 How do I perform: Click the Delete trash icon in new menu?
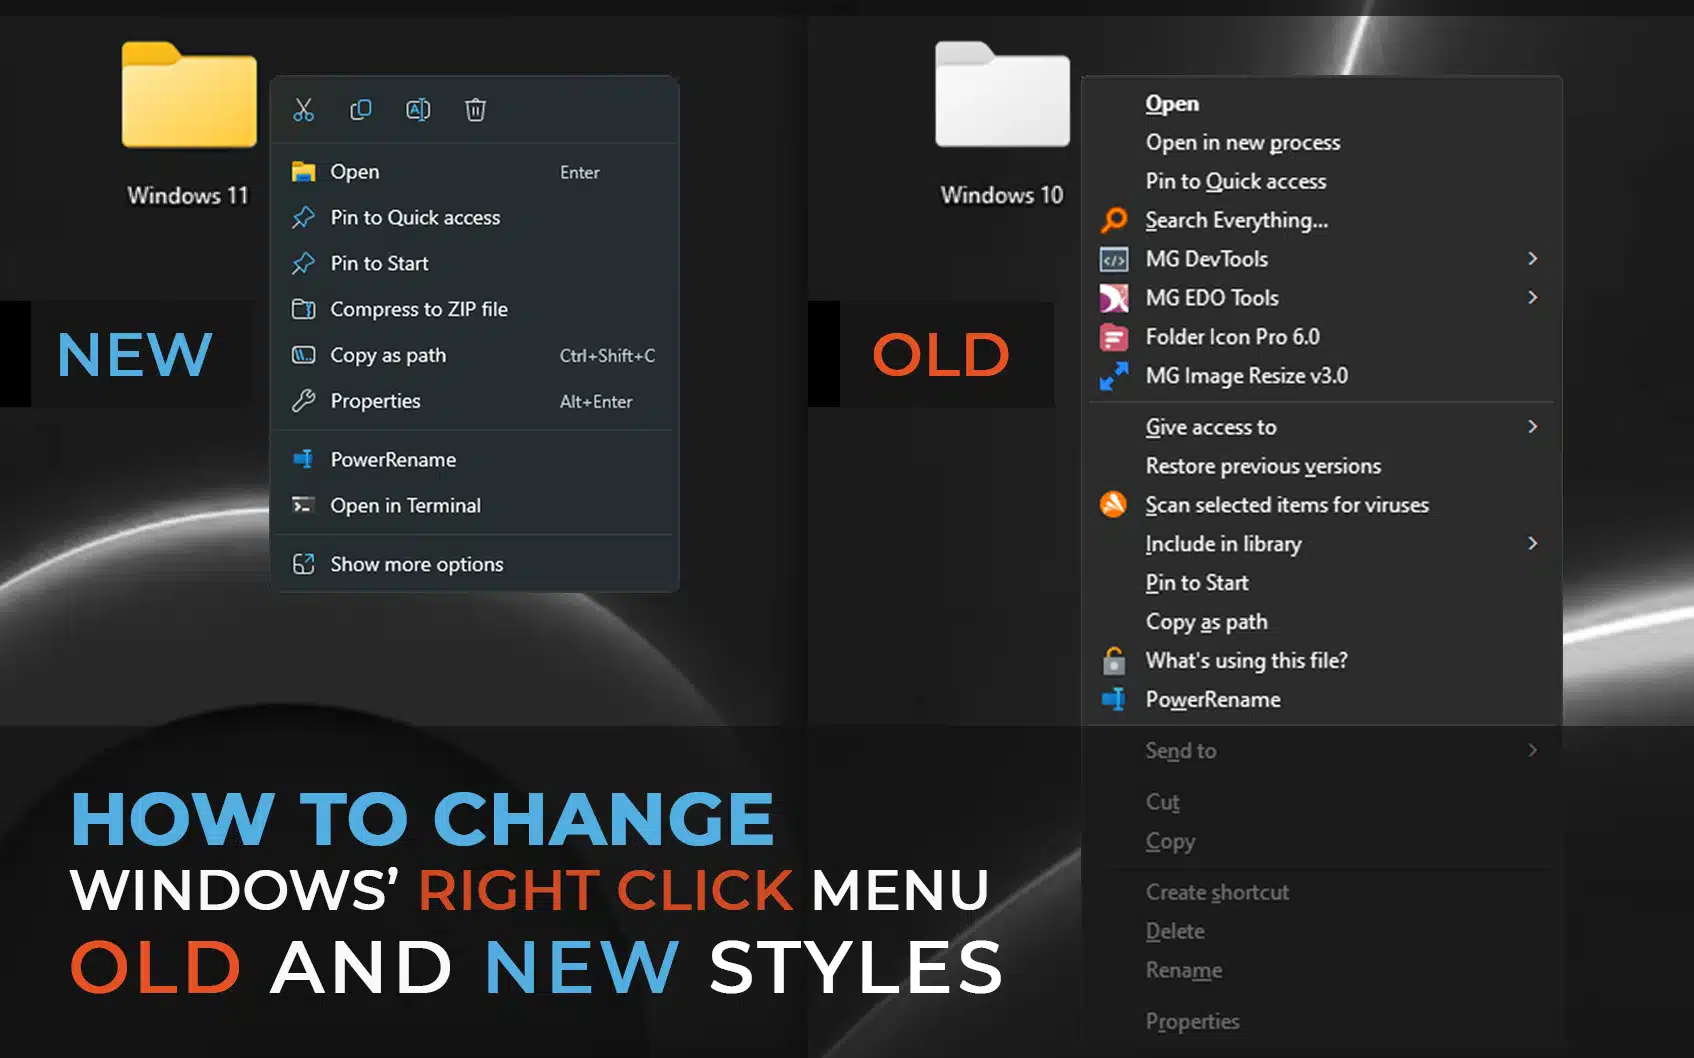point(476,110)
